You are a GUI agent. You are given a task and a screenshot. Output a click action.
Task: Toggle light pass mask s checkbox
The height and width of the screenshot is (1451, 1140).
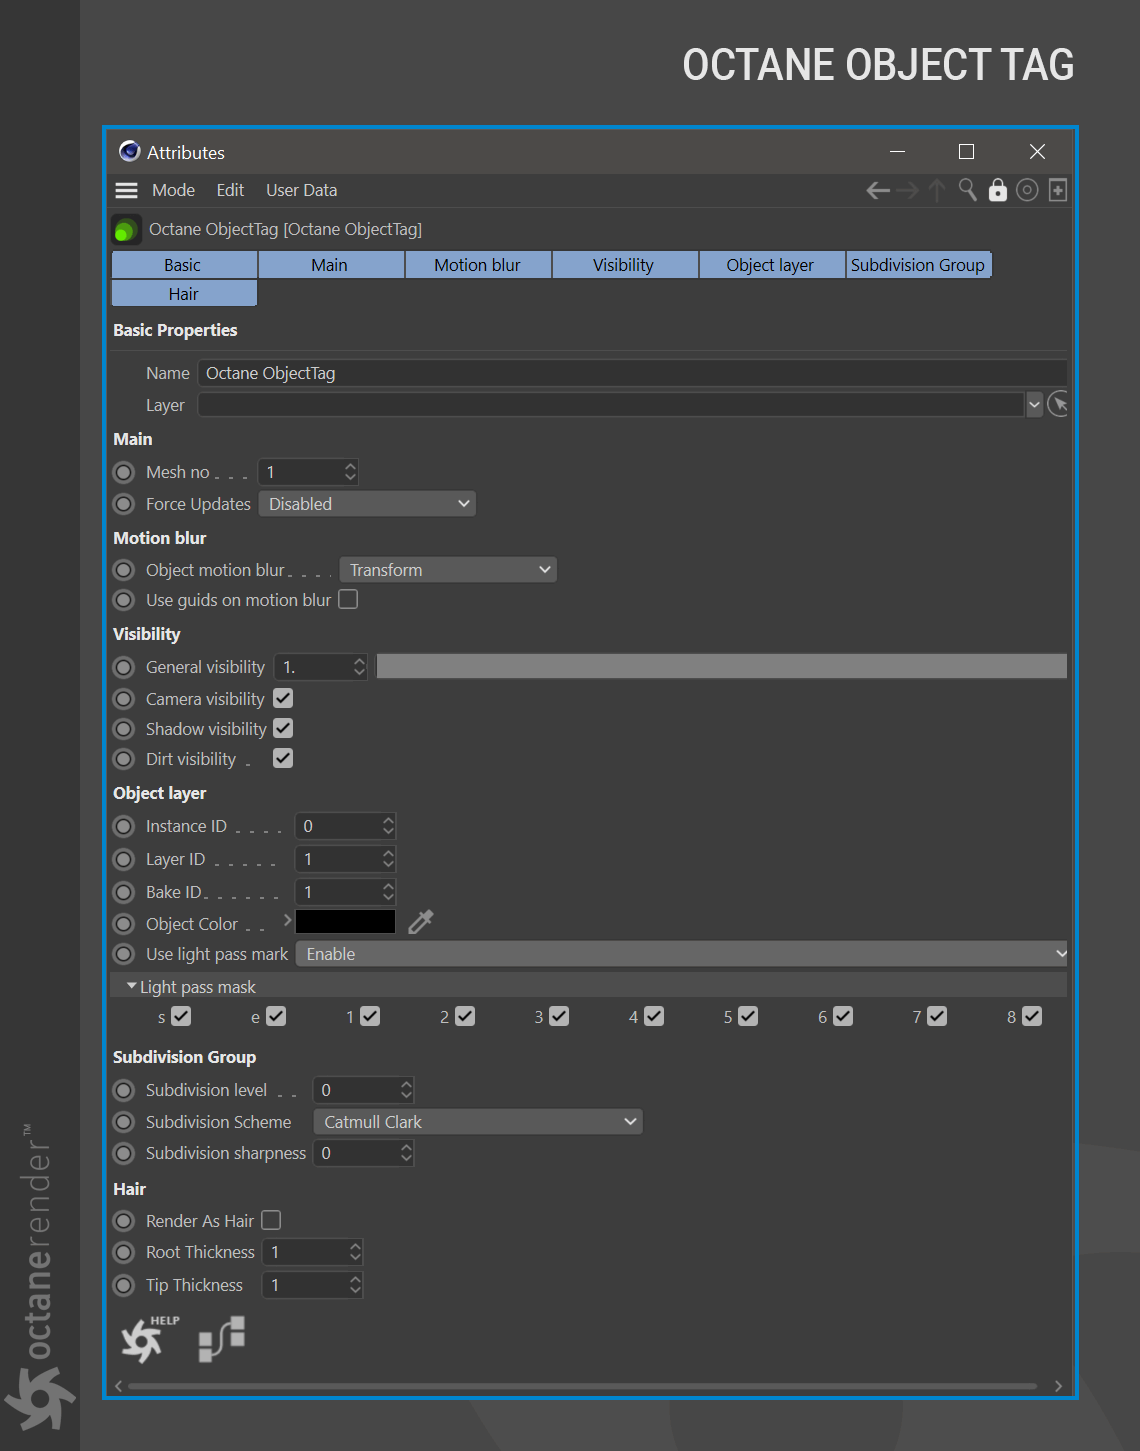click(181, 1016)
